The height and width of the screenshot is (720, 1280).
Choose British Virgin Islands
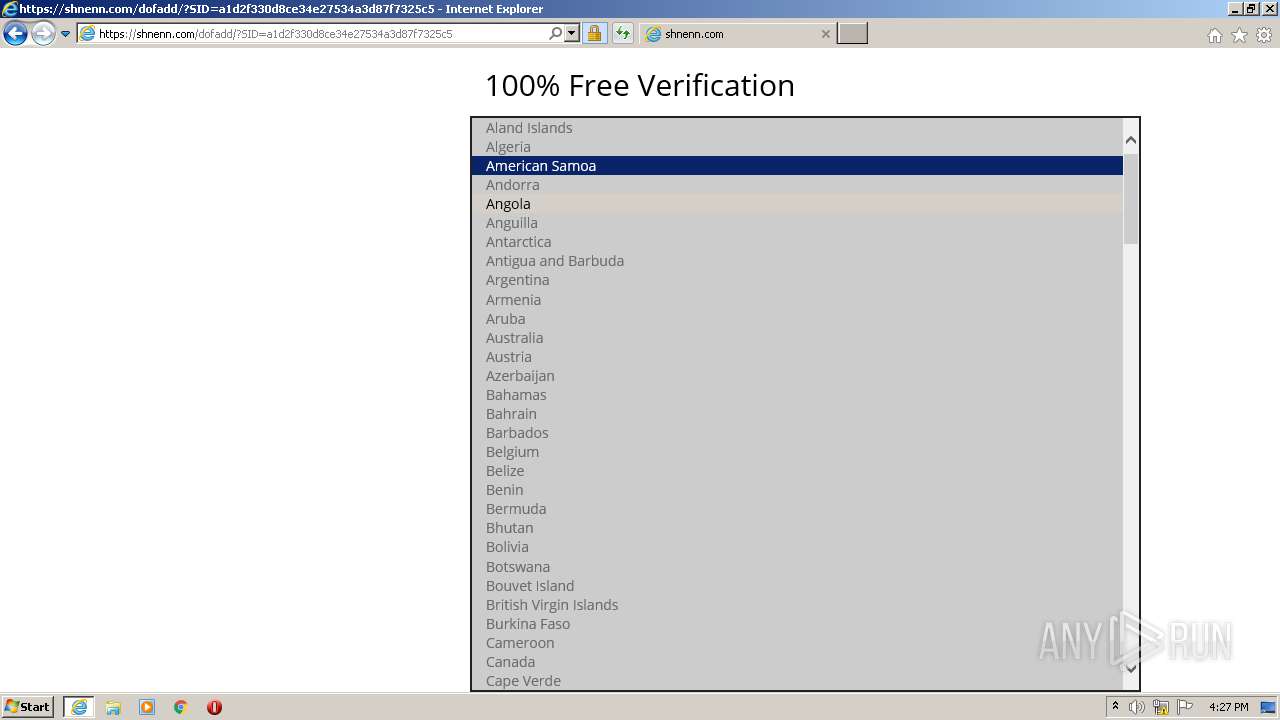click(x=797, y=605)
